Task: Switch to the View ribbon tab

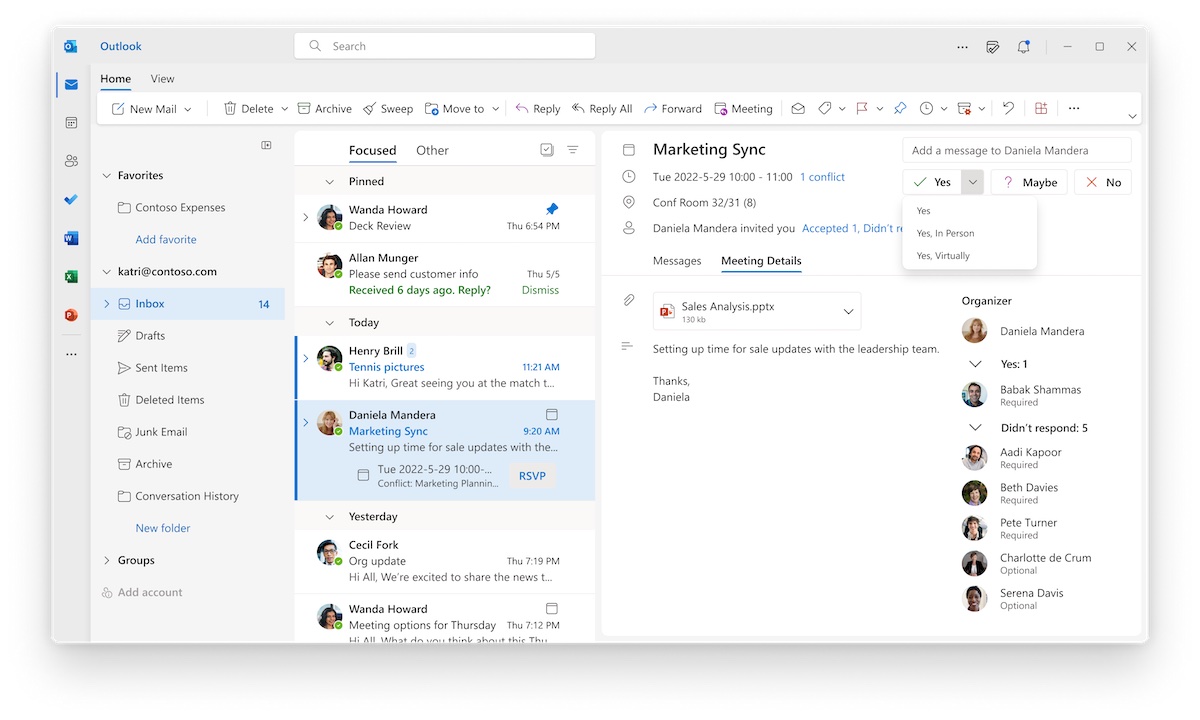Action: coord(161,78)
